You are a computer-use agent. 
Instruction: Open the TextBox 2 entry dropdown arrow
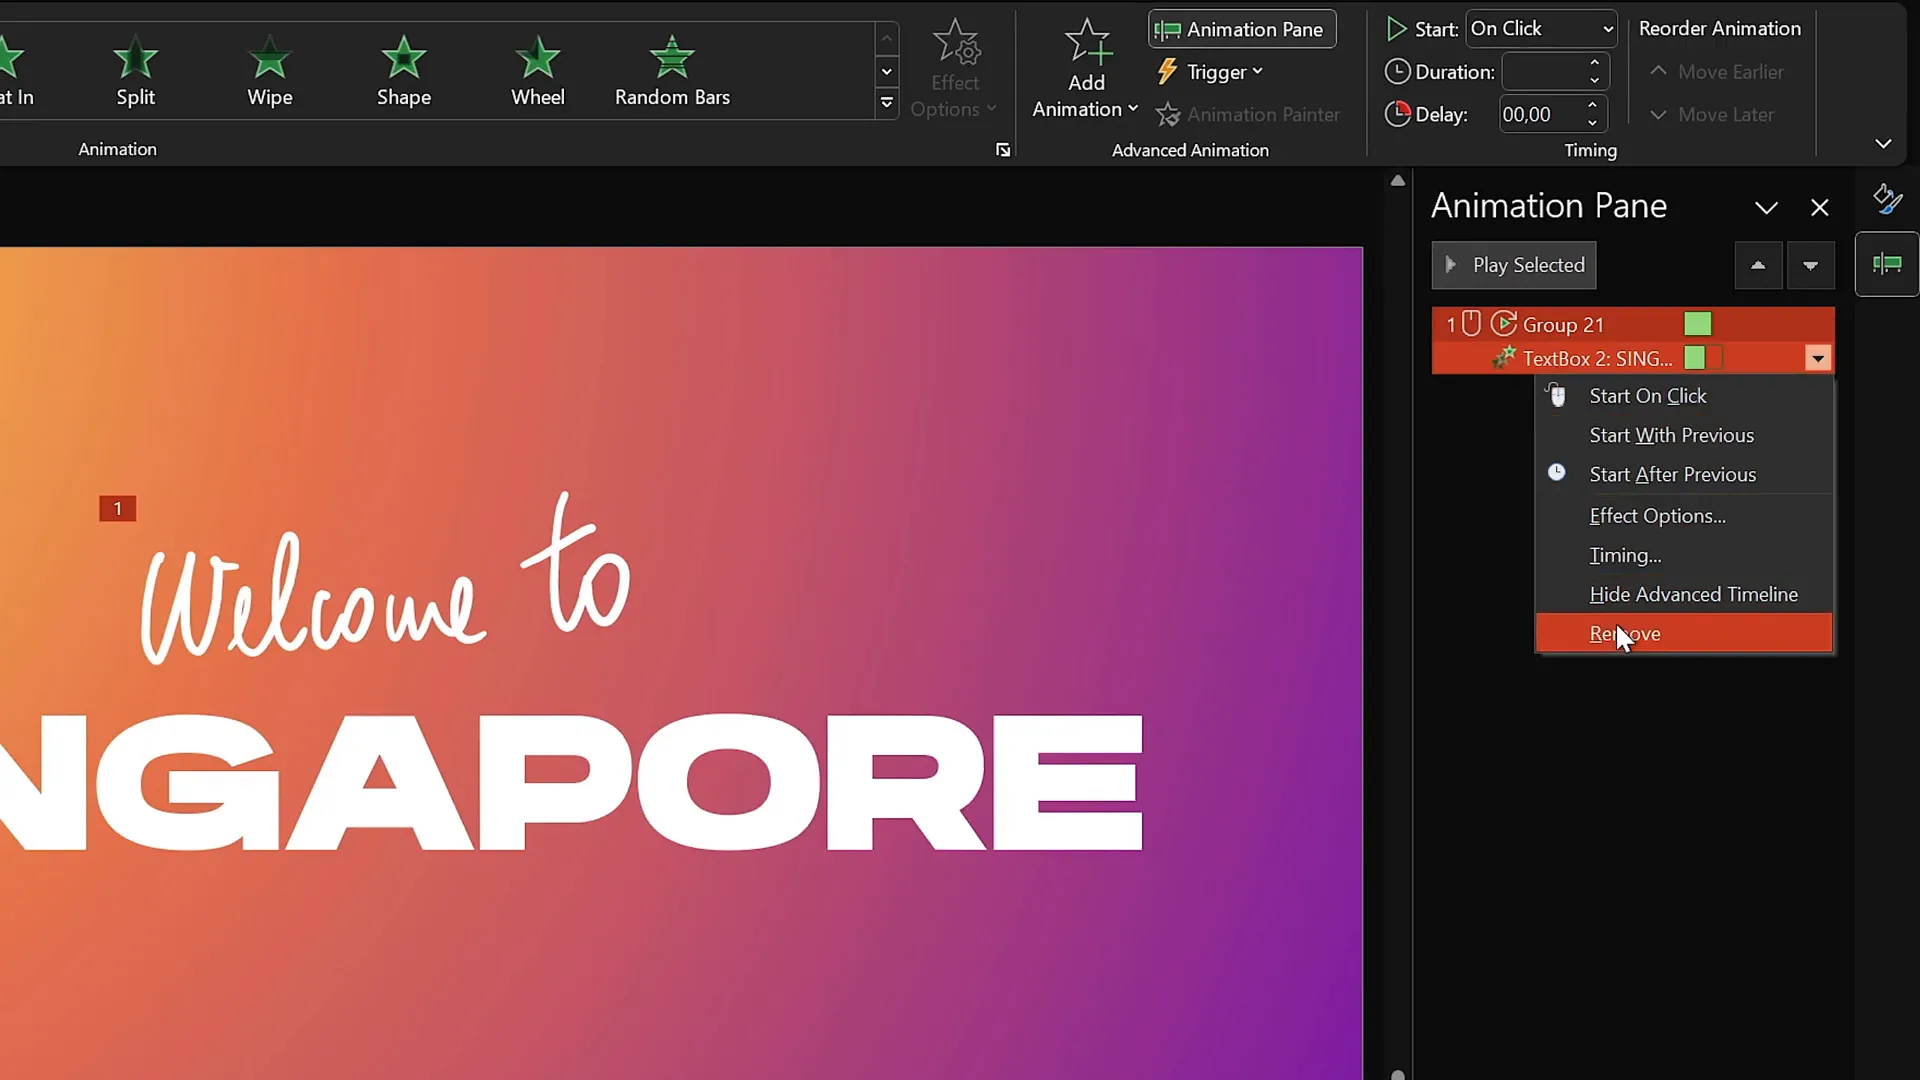point(1817,358)
